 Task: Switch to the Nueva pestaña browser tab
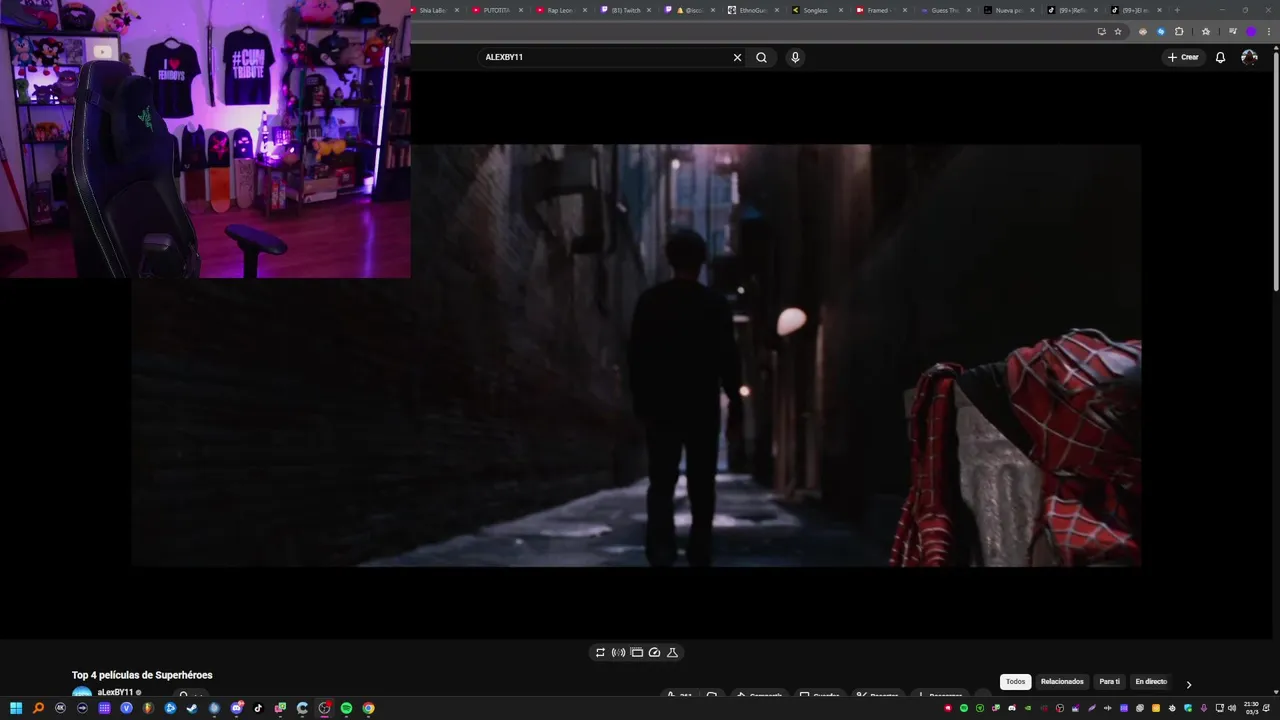tap(1006, 10)
